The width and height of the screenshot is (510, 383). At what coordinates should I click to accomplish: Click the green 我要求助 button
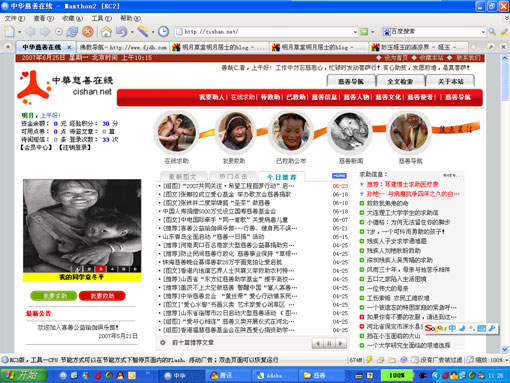pos(54,296)
